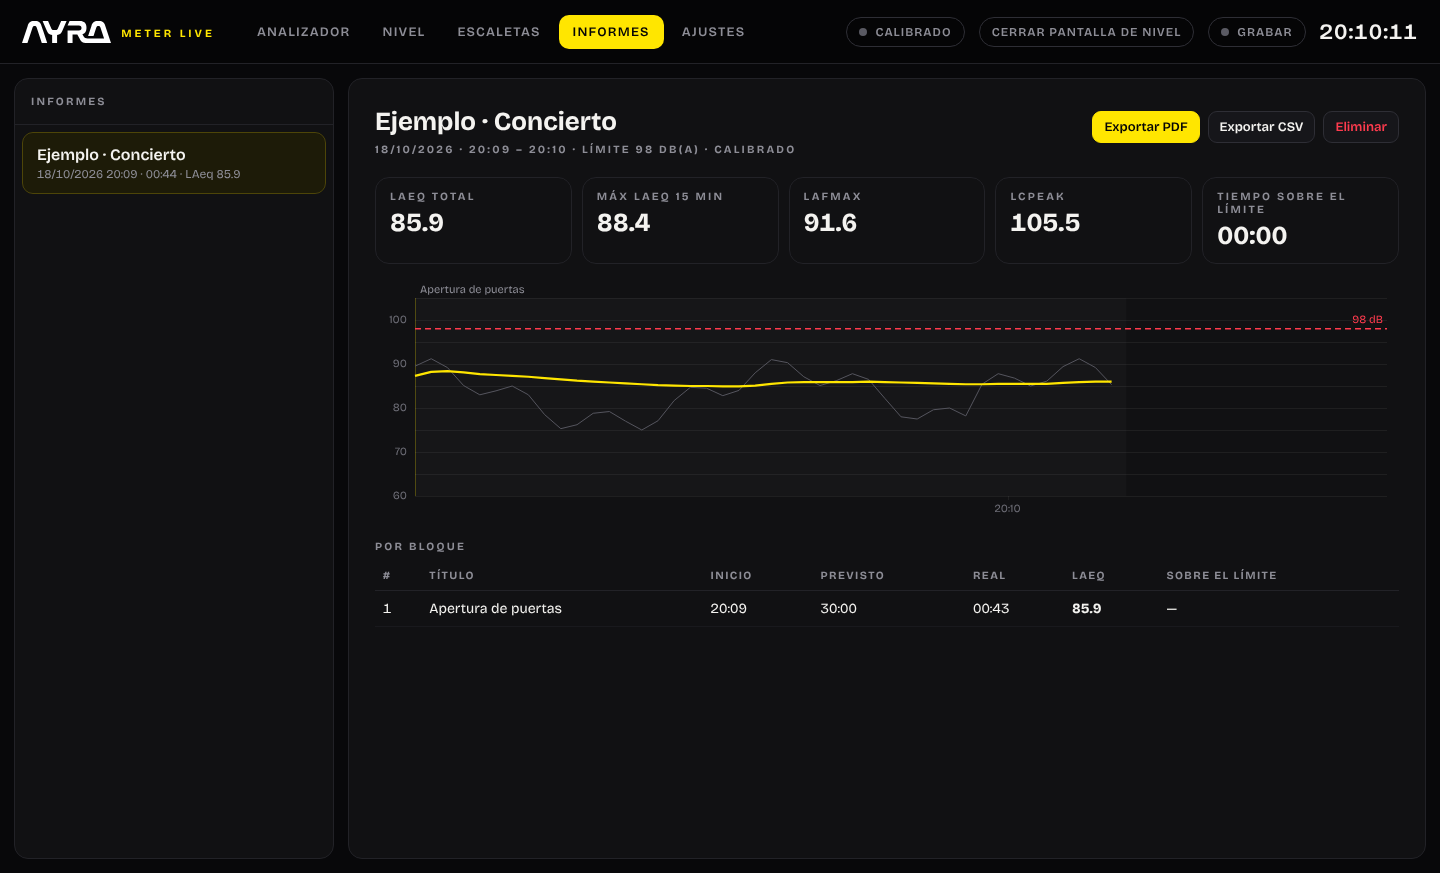Select the Informes tab
This screenshot has height=873, width=1440.
tap(611, 32)
